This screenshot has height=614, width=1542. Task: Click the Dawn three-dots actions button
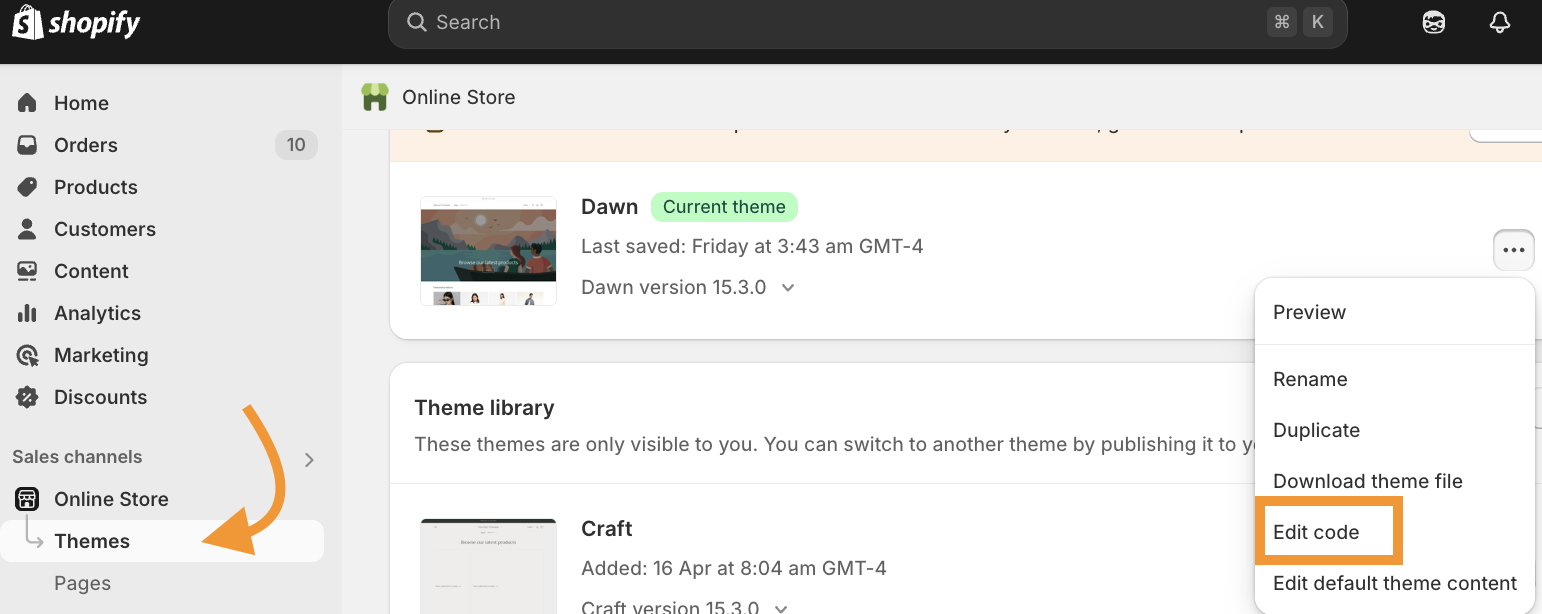pyautogui.click(x=1514, y=250)
